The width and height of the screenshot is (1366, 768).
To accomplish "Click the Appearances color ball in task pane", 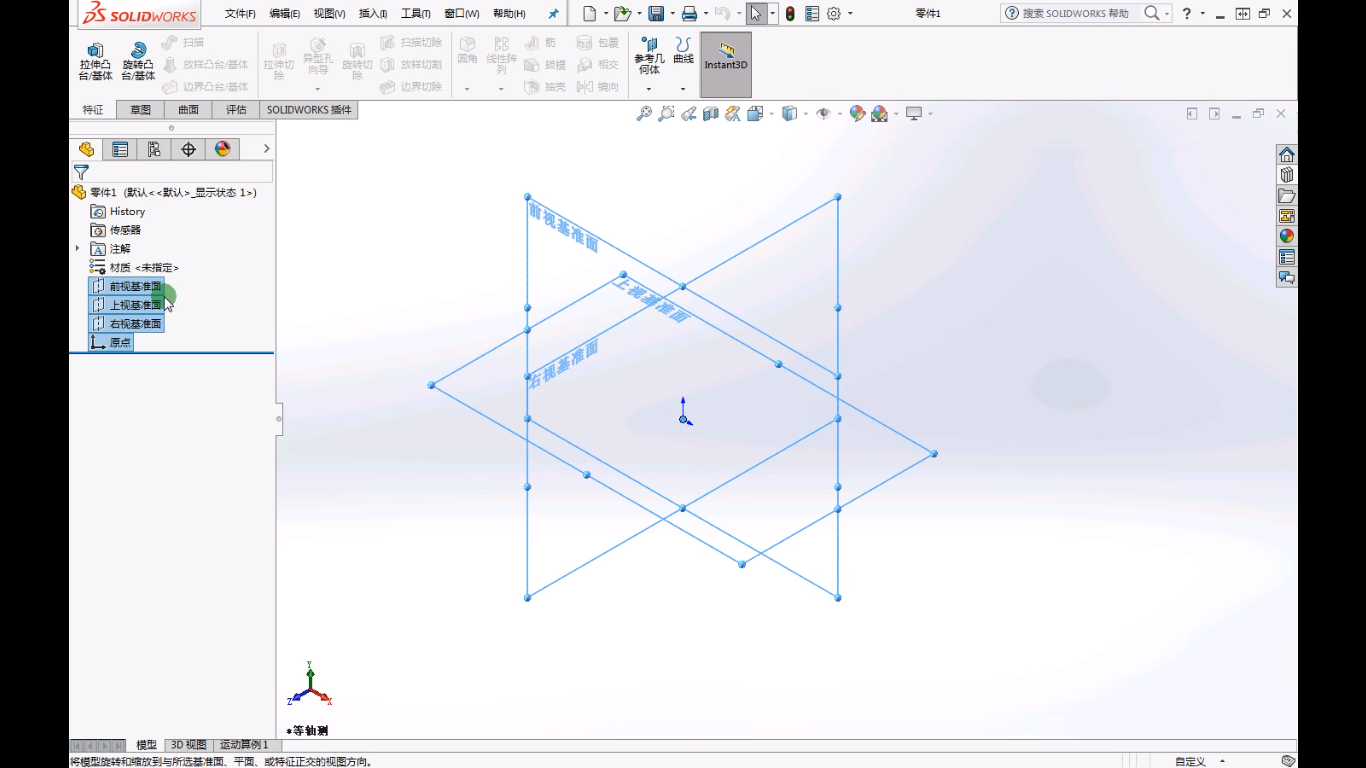I will (1287, 236).
